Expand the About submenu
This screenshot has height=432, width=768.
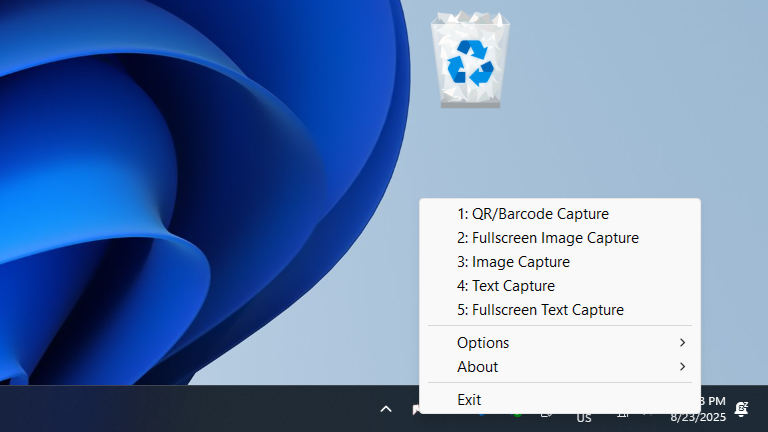[560, 367]
